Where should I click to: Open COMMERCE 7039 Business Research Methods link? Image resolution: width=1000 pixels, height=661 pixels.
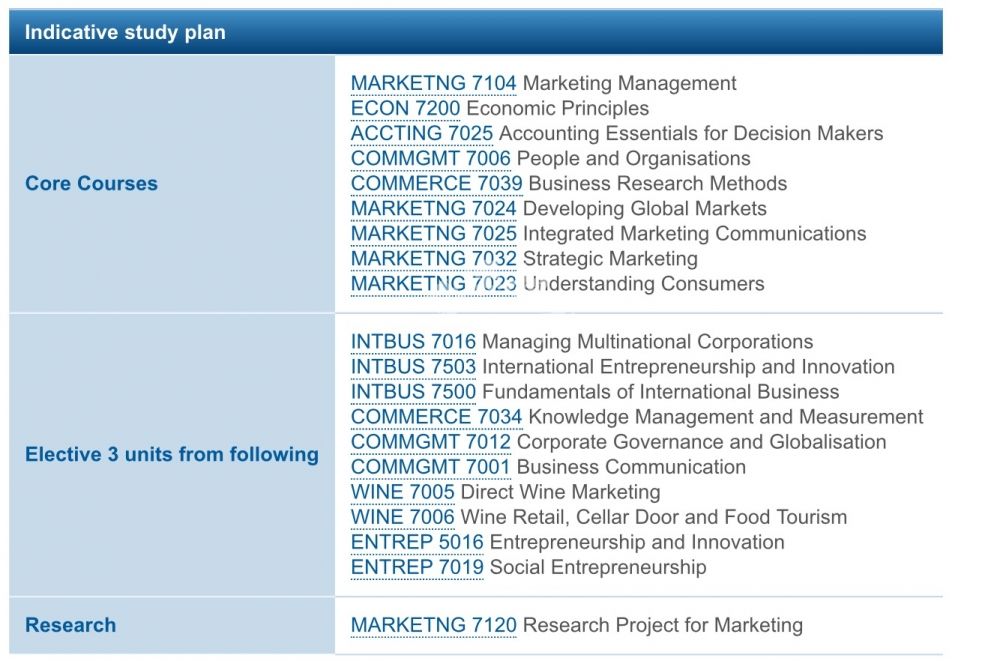(436, 184)
